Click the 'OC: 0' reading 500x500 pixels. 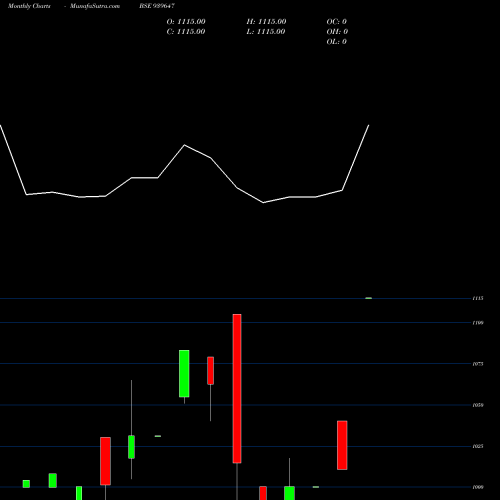coord(337,22)
